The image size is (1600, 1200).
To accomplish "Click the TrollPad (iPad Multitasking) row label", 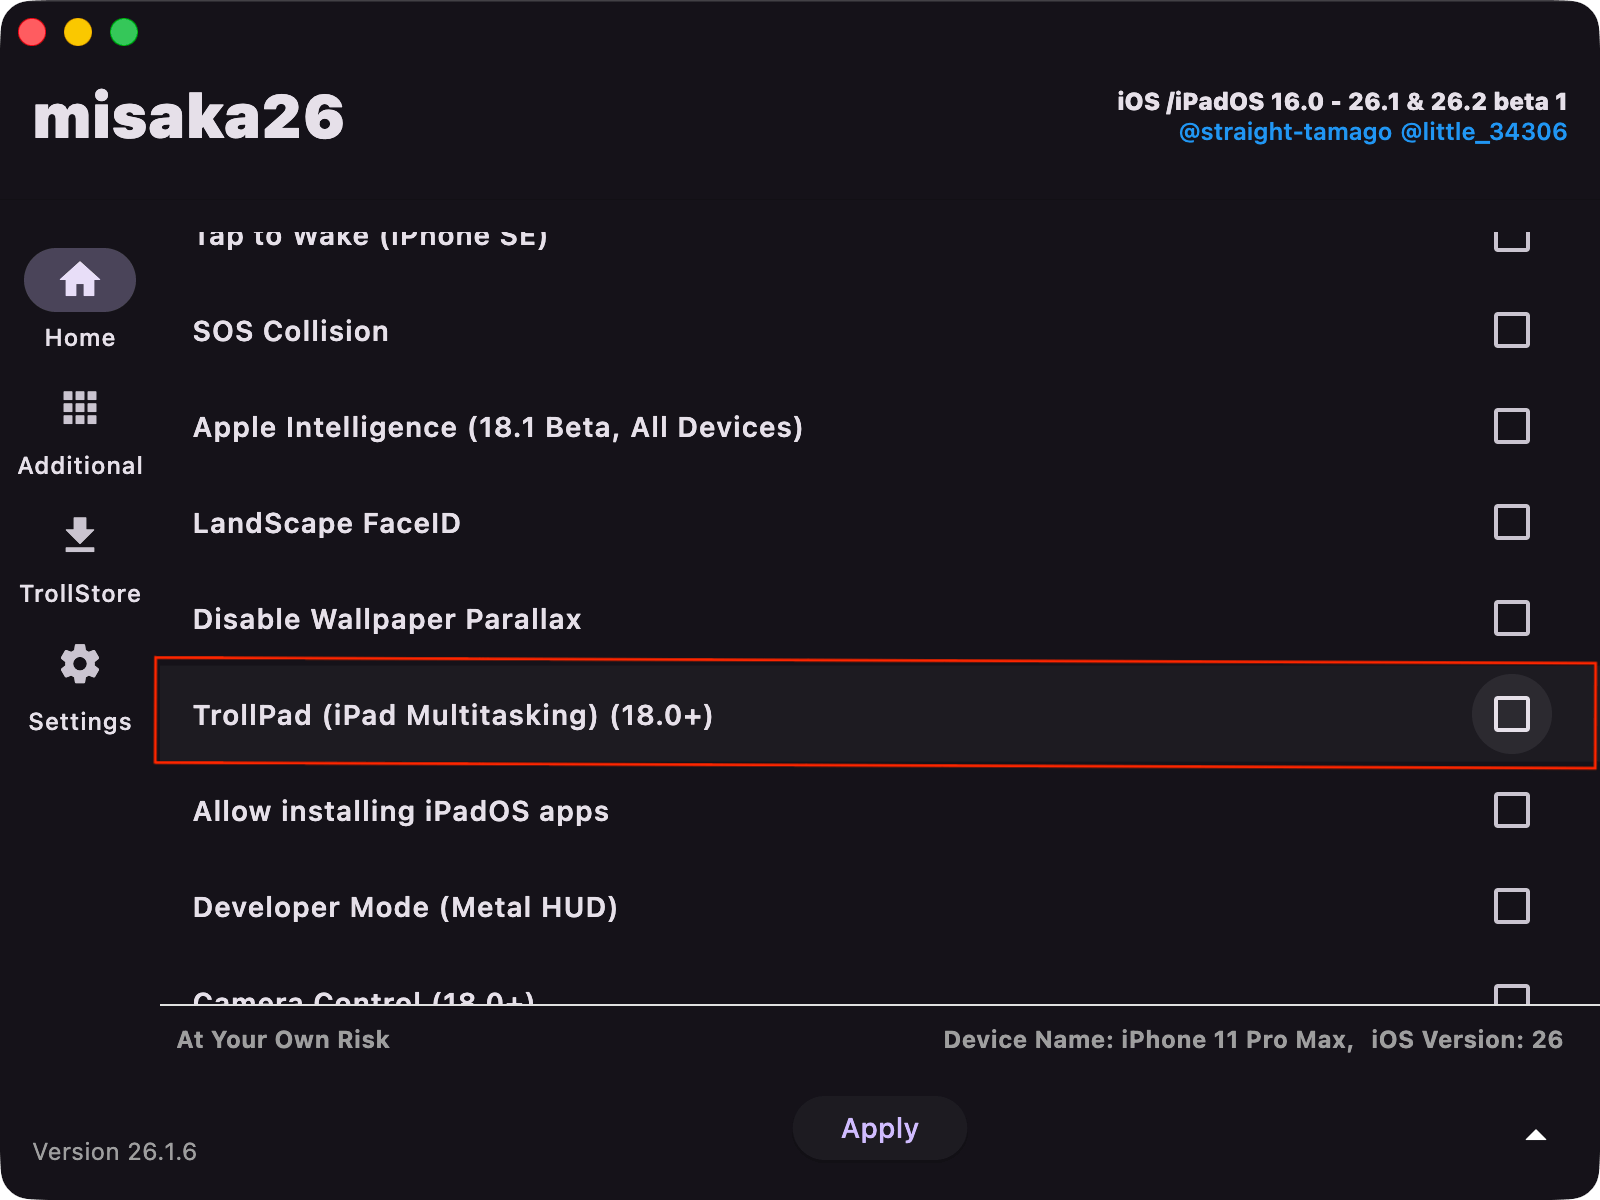I will [x=452, y=715].
